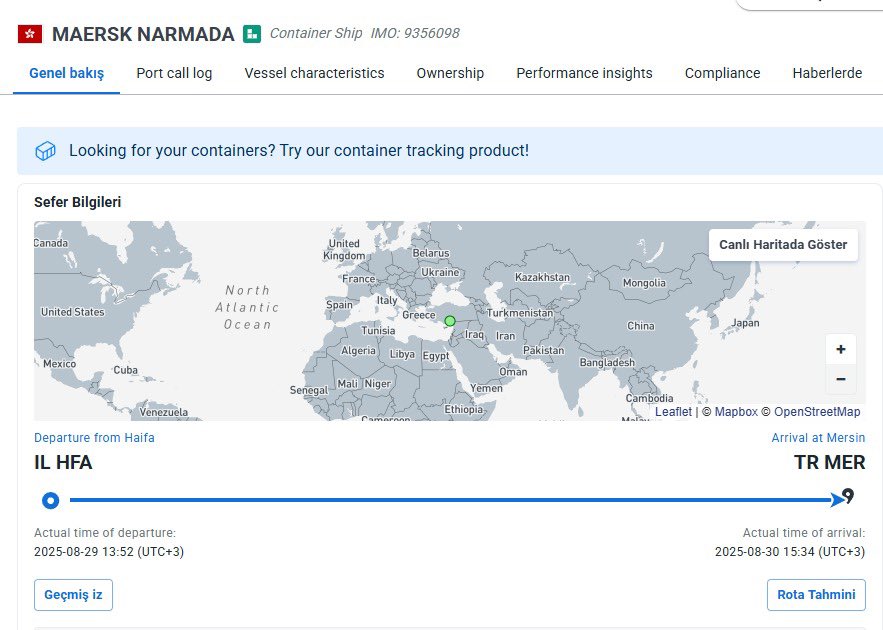Click the MAERSK NARMADA vessel title
Image resolution: width=883 pixels, height=630 pixels.
(143, 34)
